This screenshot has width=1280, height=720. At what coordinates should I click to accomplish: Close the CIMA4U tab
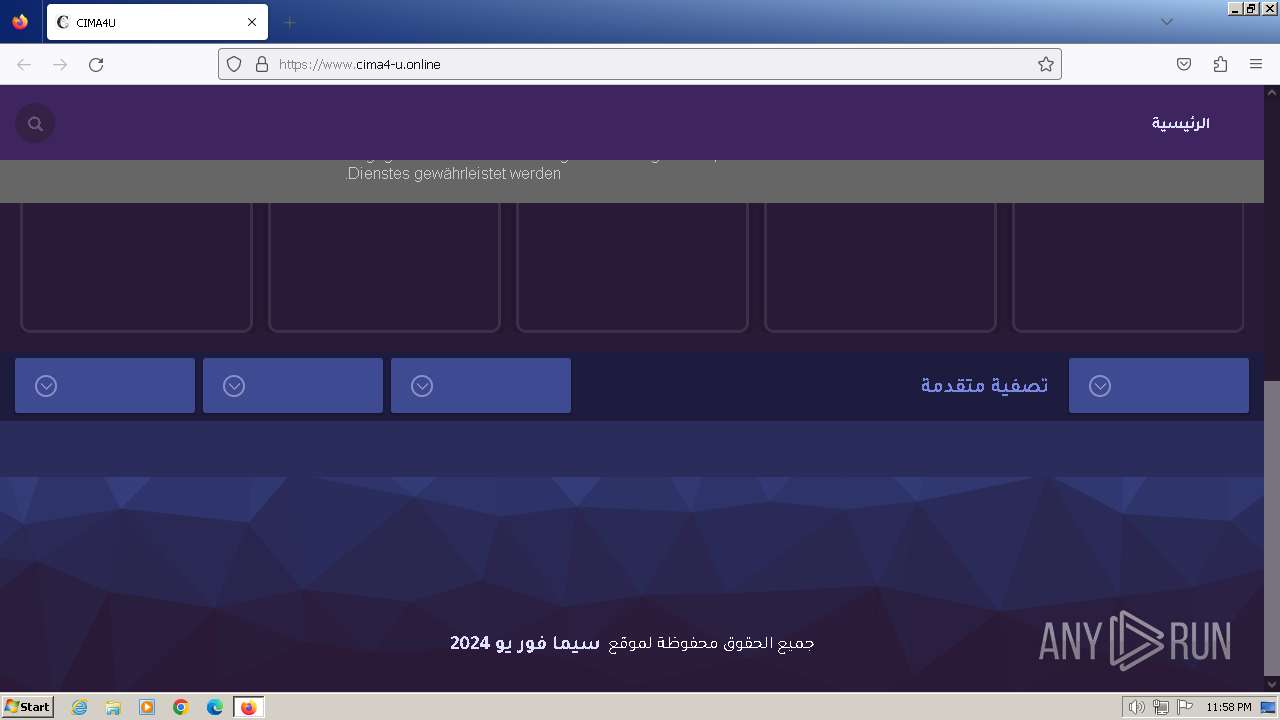[x=252, y=22]
